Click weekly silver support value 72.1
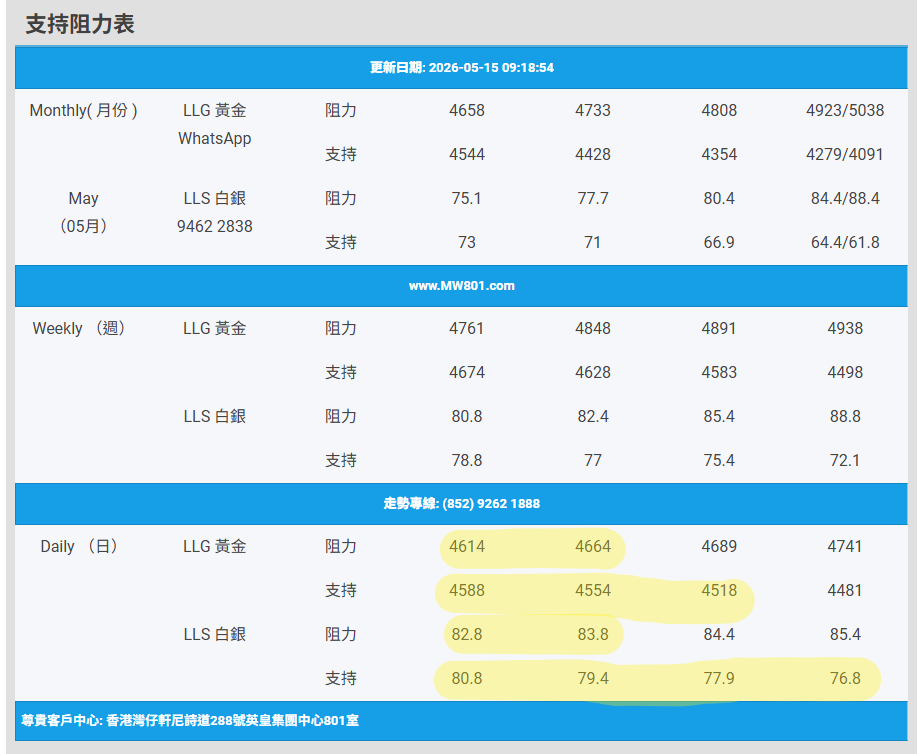Screen dimensions: 924x754 pos(845,460)
